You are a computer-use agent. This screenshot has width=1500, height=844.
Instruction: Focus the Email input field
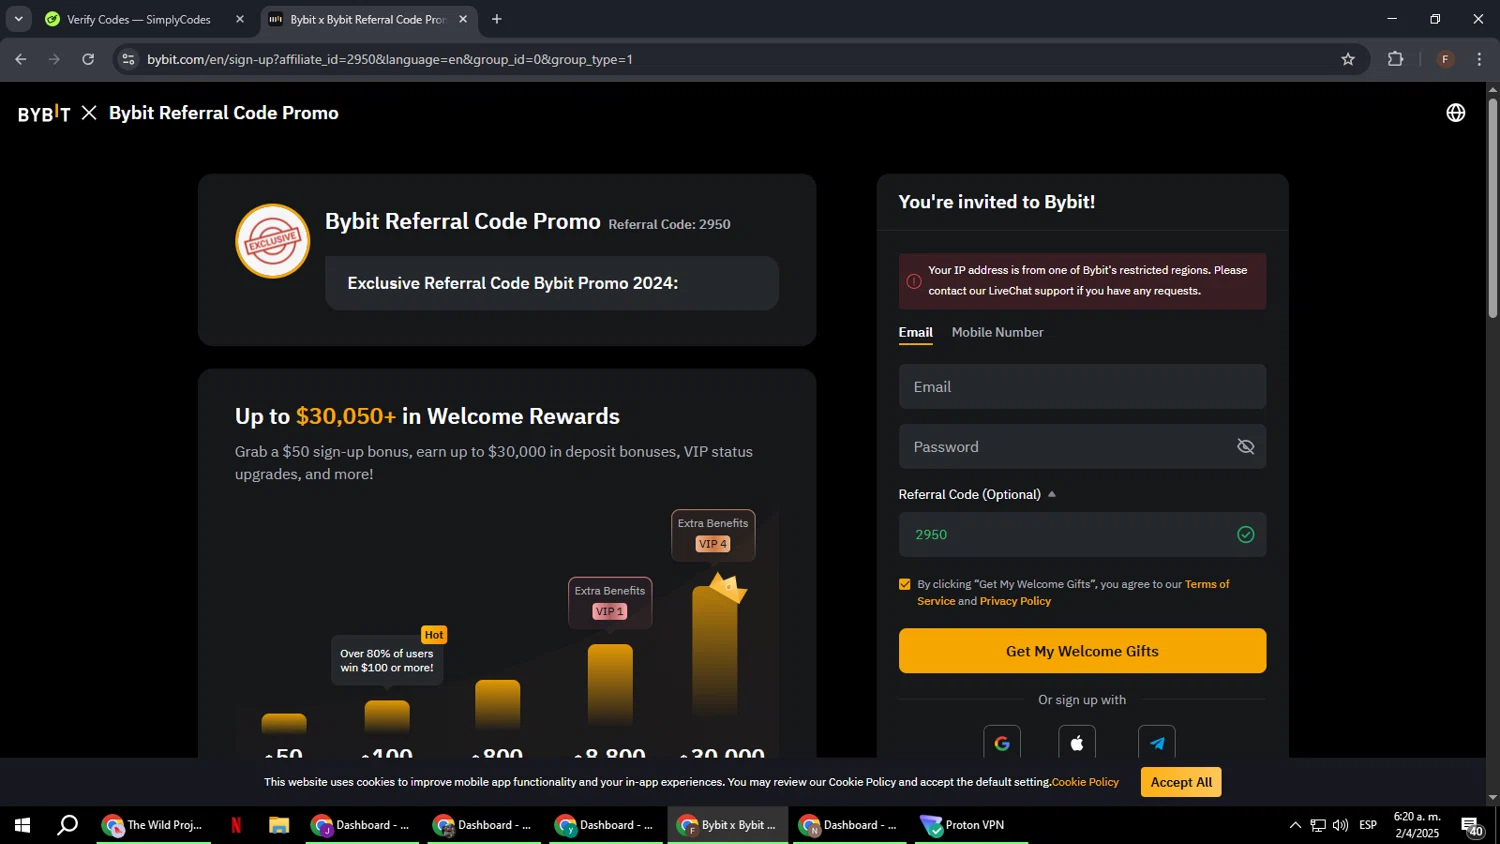point(1082,387)
